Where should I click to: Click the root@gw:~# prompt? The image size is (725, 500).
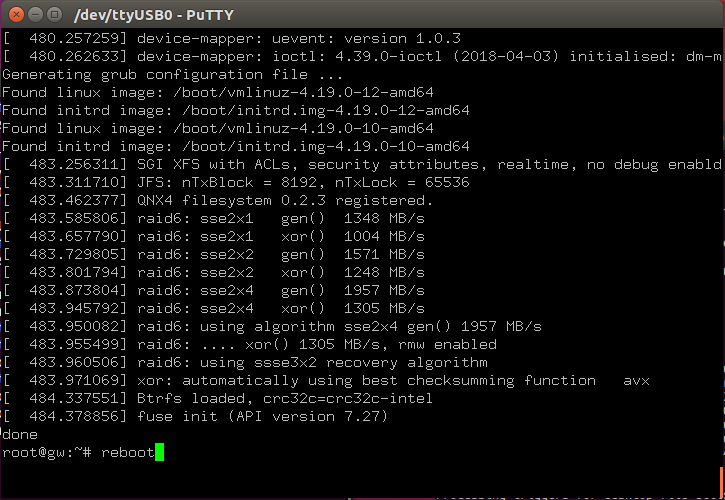click(47, 452)
